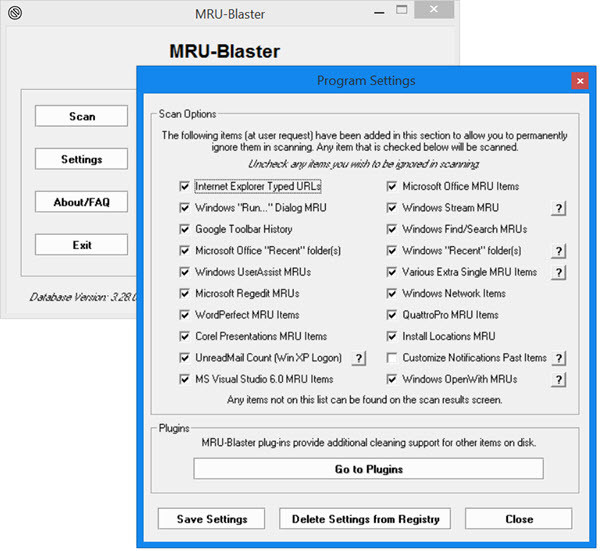600x551 pixels.
Task: Toggle Microsoft Office MRU Items checkbox
Action: pos(391,186)
